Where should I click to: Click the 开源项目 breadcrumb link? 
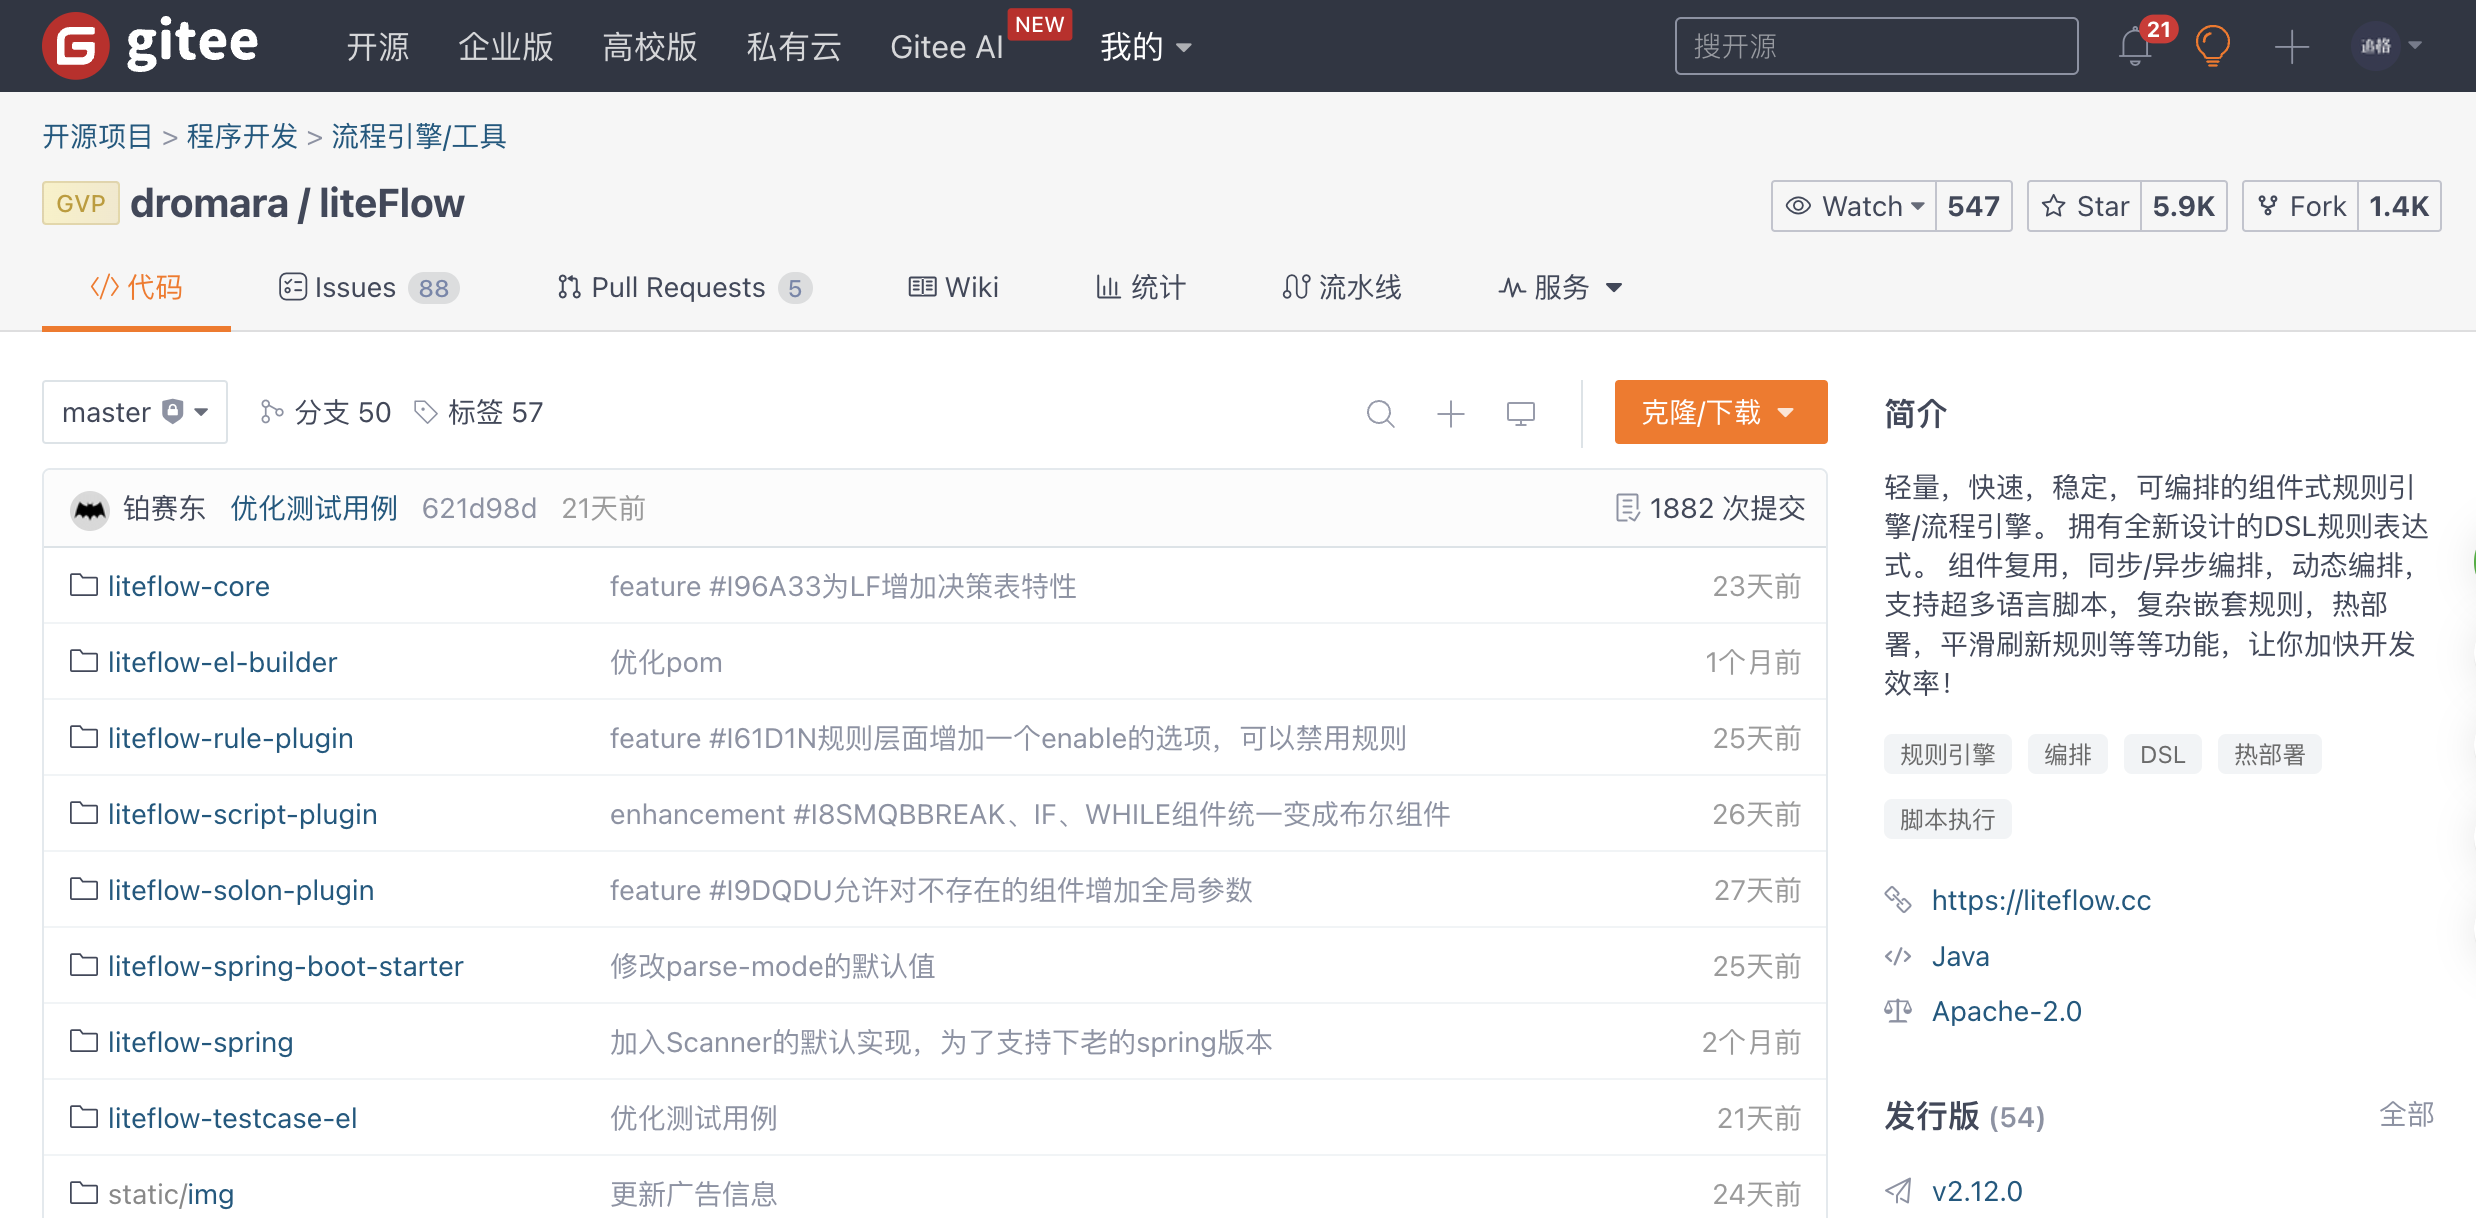pos(97,136)
